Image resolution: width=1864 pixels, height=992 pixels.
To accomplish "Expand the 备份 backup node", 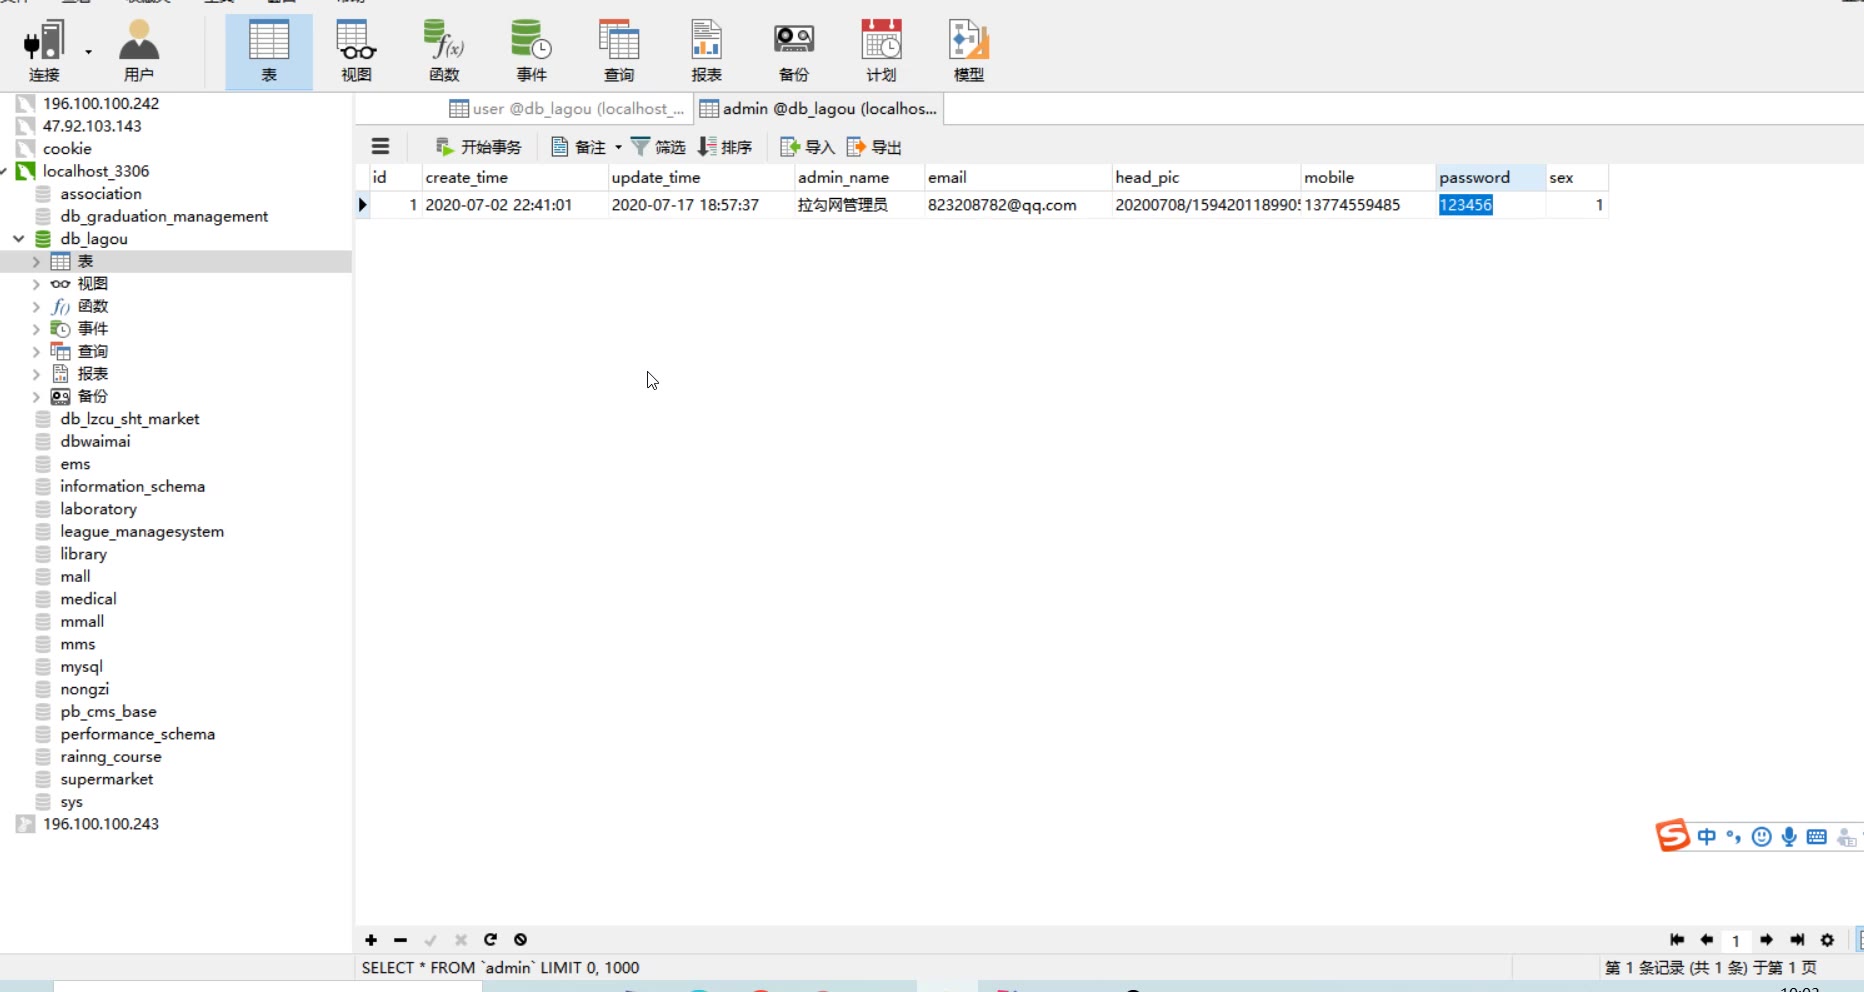I will 36,396.
